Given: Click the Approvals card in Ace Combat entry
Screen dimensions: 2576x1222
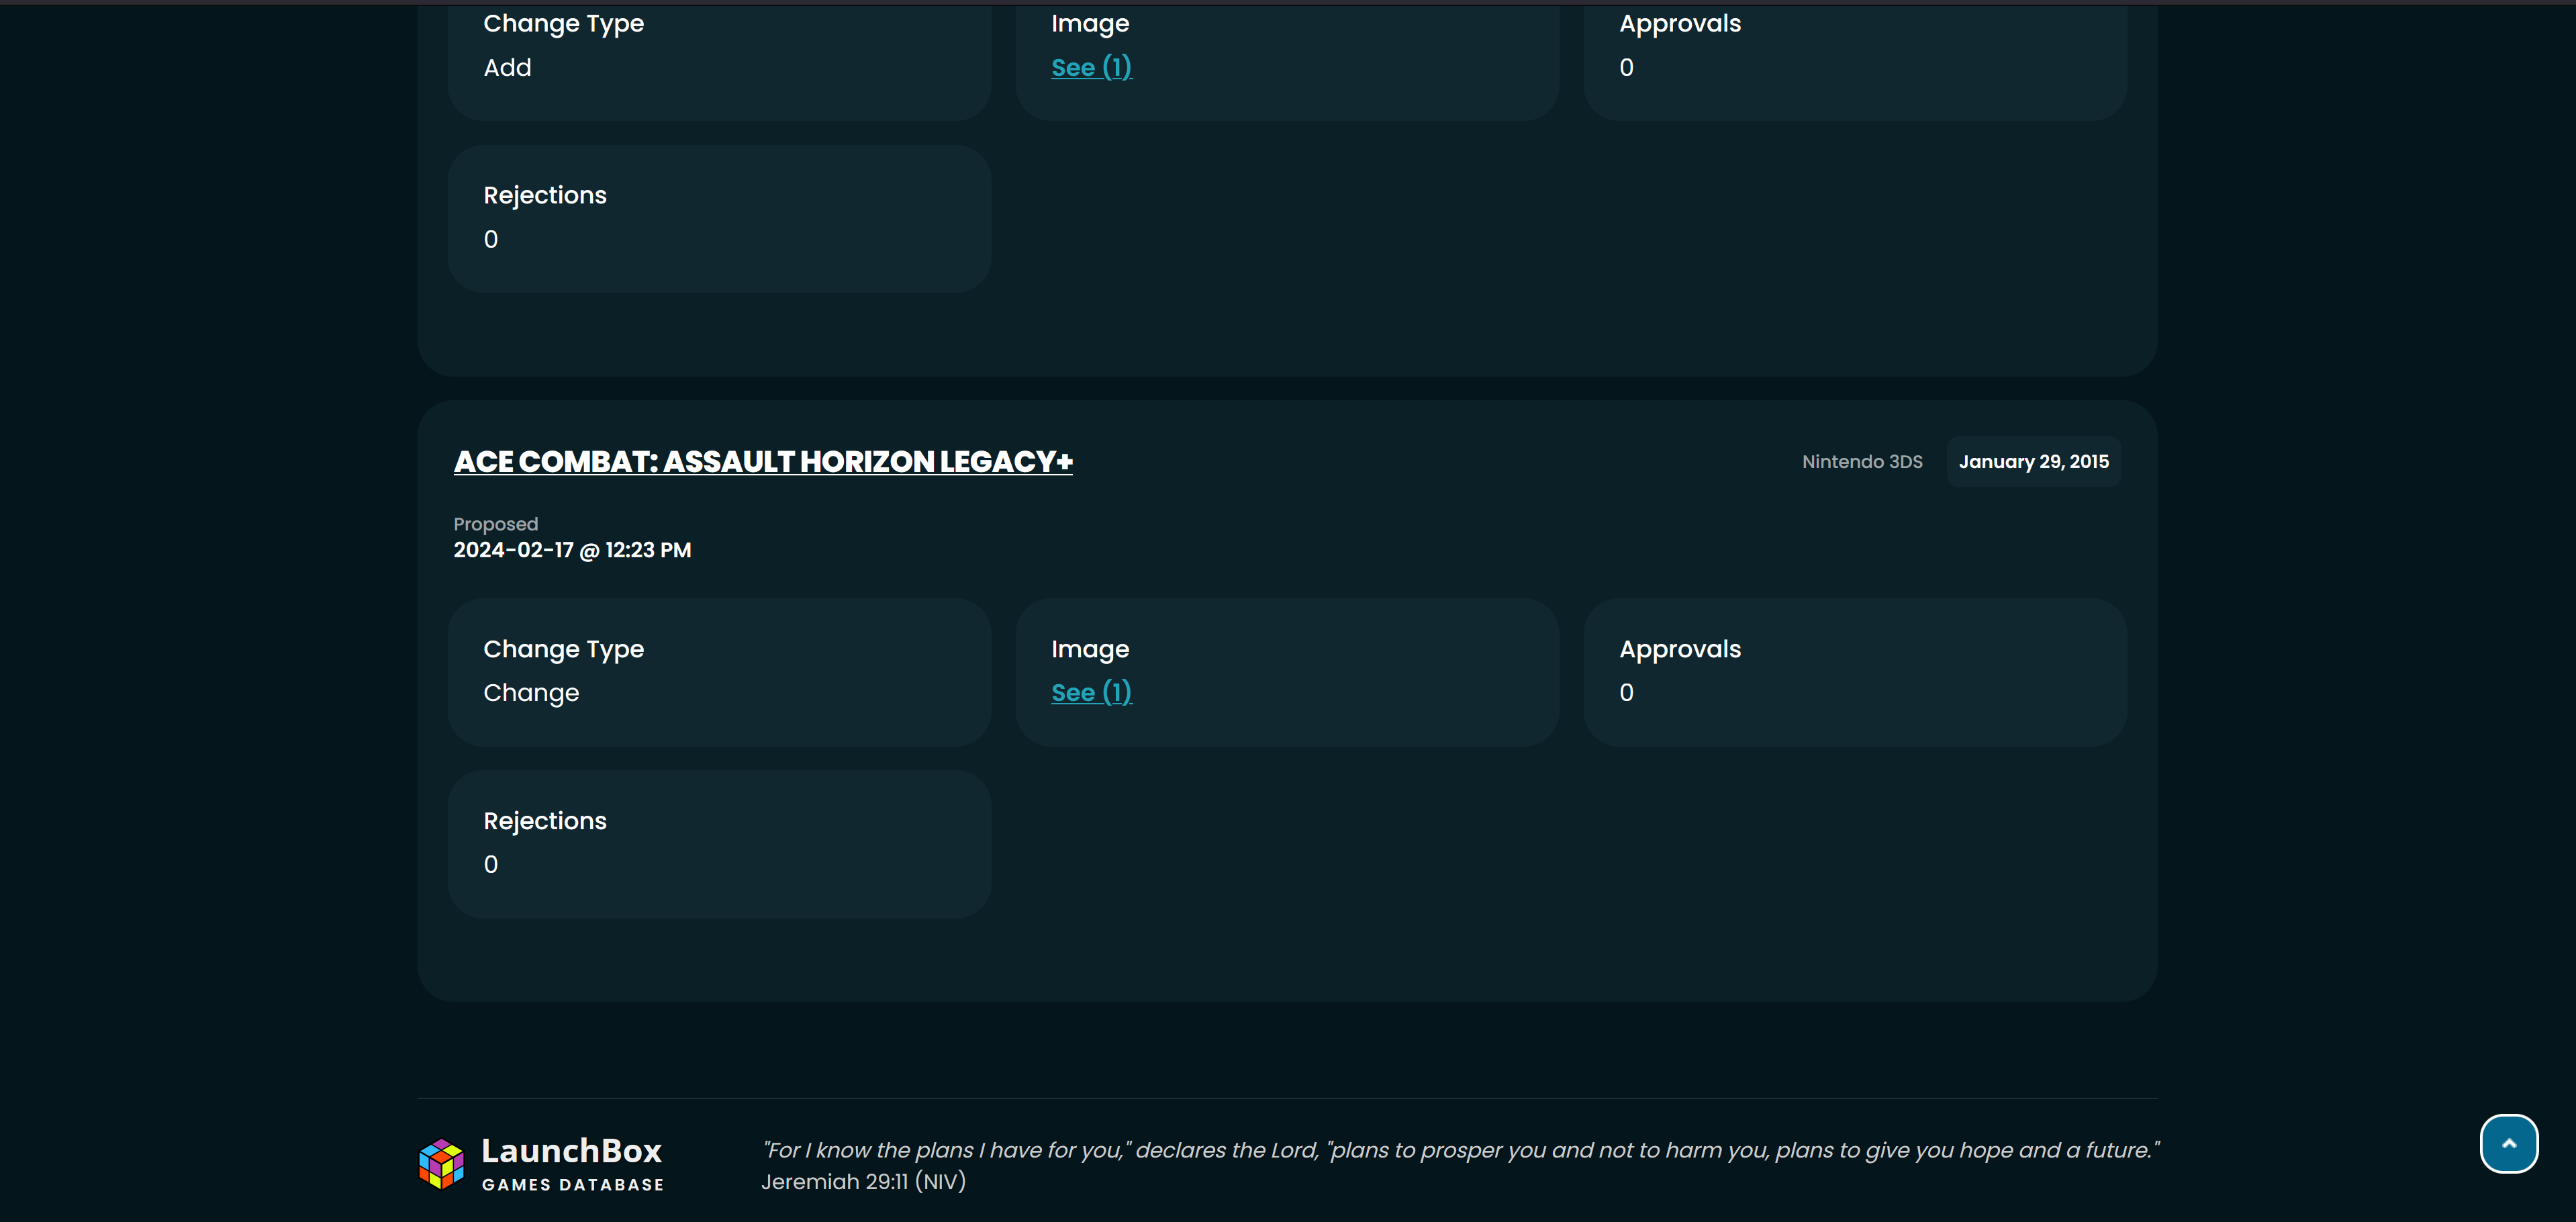Looking at the screenshot, I should click(x=1855, y=672).
